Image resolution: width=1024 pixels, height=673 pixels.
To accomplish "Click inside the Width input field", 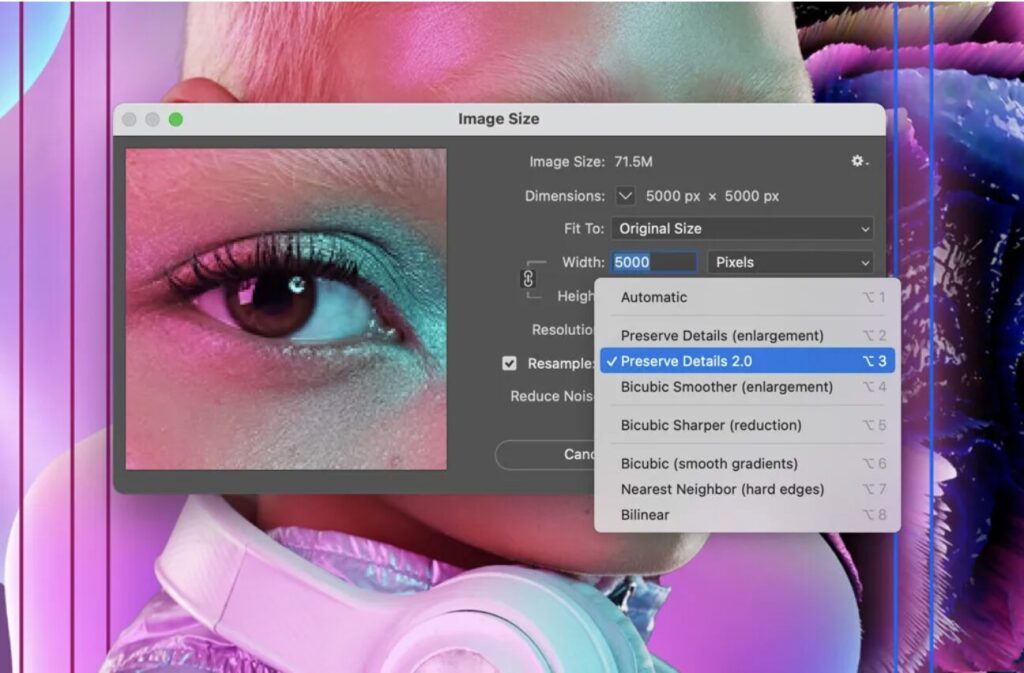I will (x=654, y=262).
